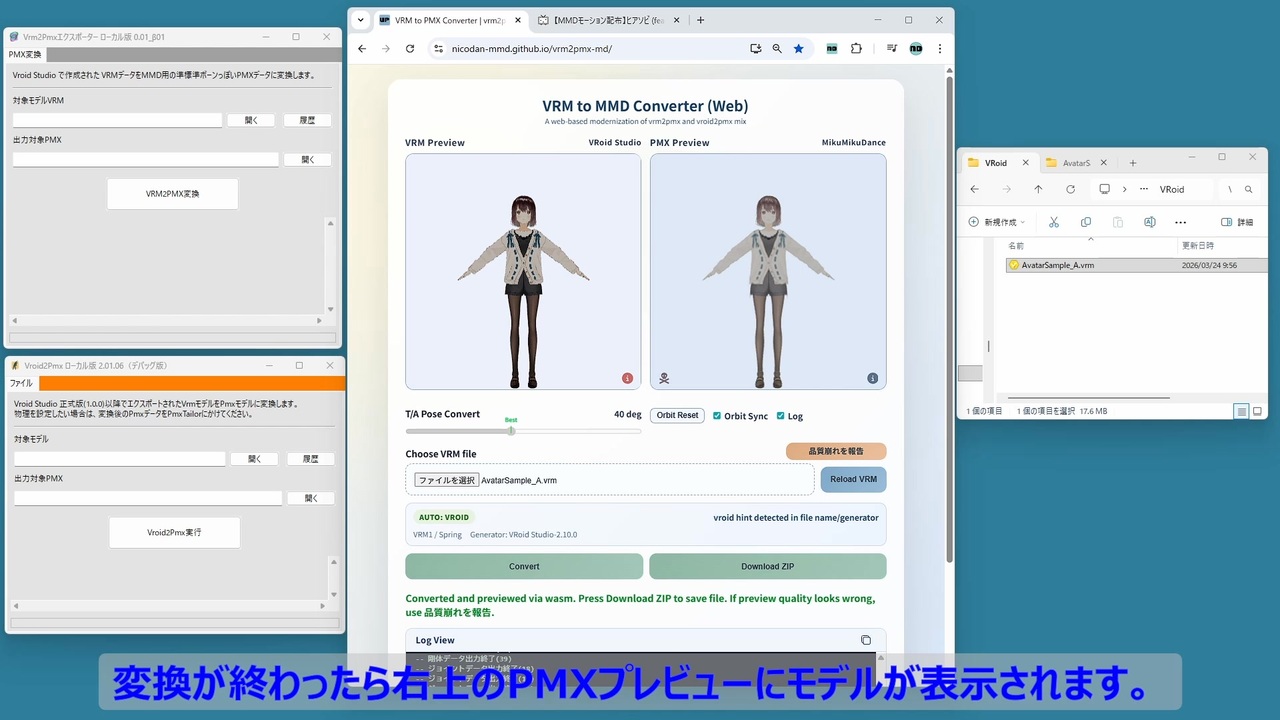
Task: Go back in the Chrome browser
Action: click(362, 48)
